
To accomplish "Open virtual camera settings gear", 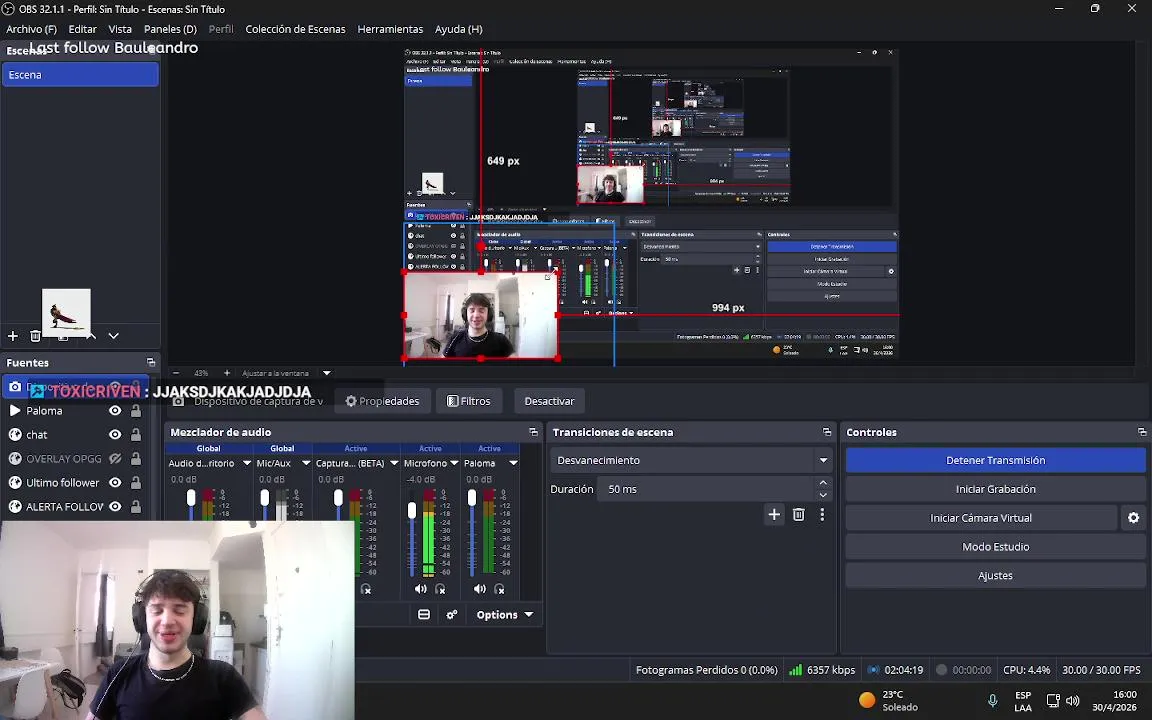I will pyautogui.click(x=1134, y=518).
